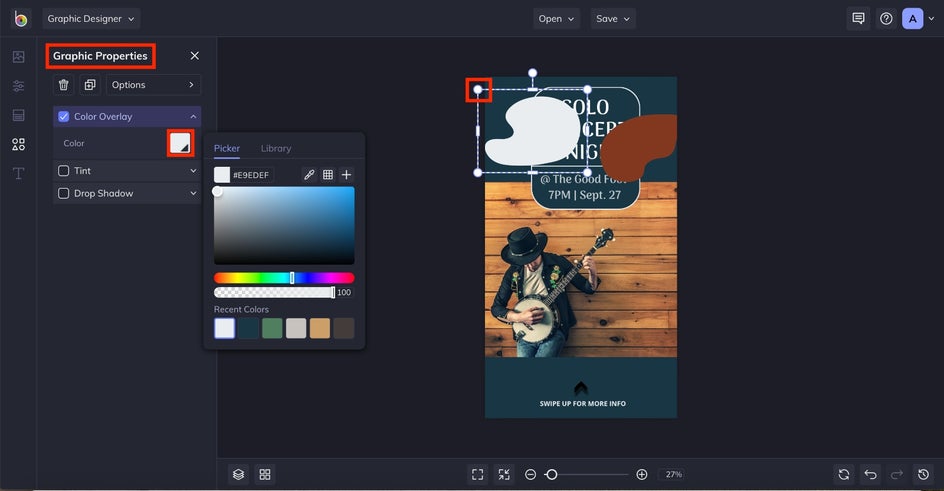Open the color grid palette icon
This screenshot has height=491, width=944.
click(x=328, y=175)
